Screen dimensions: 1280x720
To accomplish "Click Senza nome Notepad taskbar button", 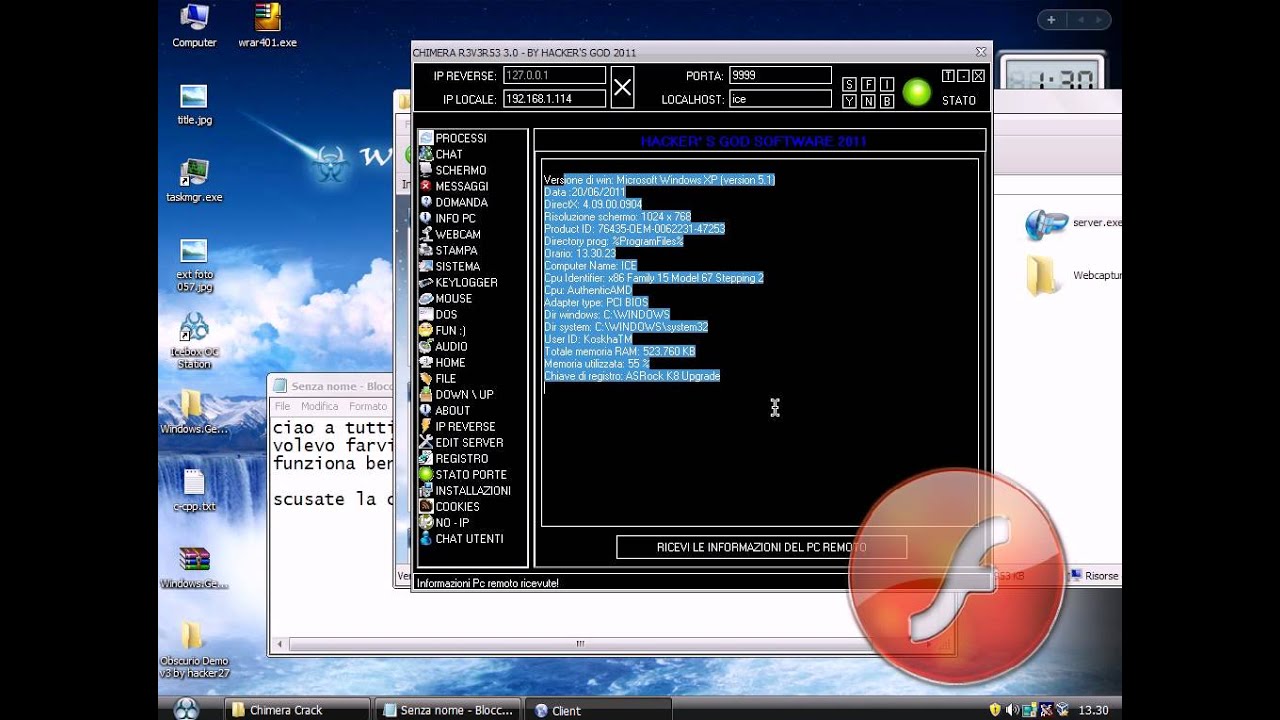I will (x=448, y=710).
